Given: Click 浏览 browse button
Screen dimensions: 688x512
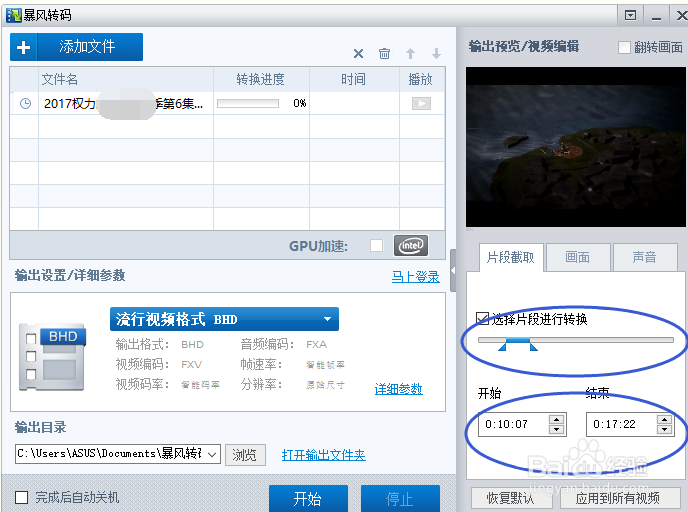Looking at the screenshot, I should (x=245, y=455).
